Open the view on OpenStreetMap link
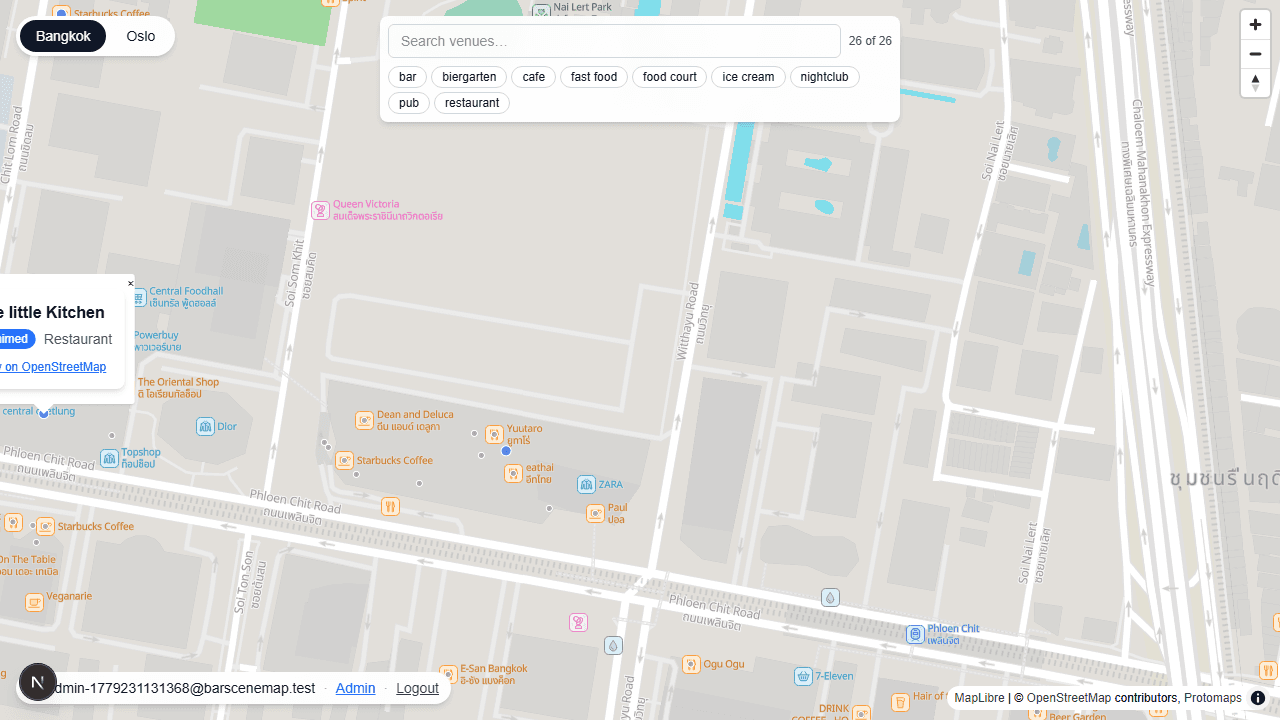Image resolution: width=1280 pixels, height=720 pixels. coord(53,367)
